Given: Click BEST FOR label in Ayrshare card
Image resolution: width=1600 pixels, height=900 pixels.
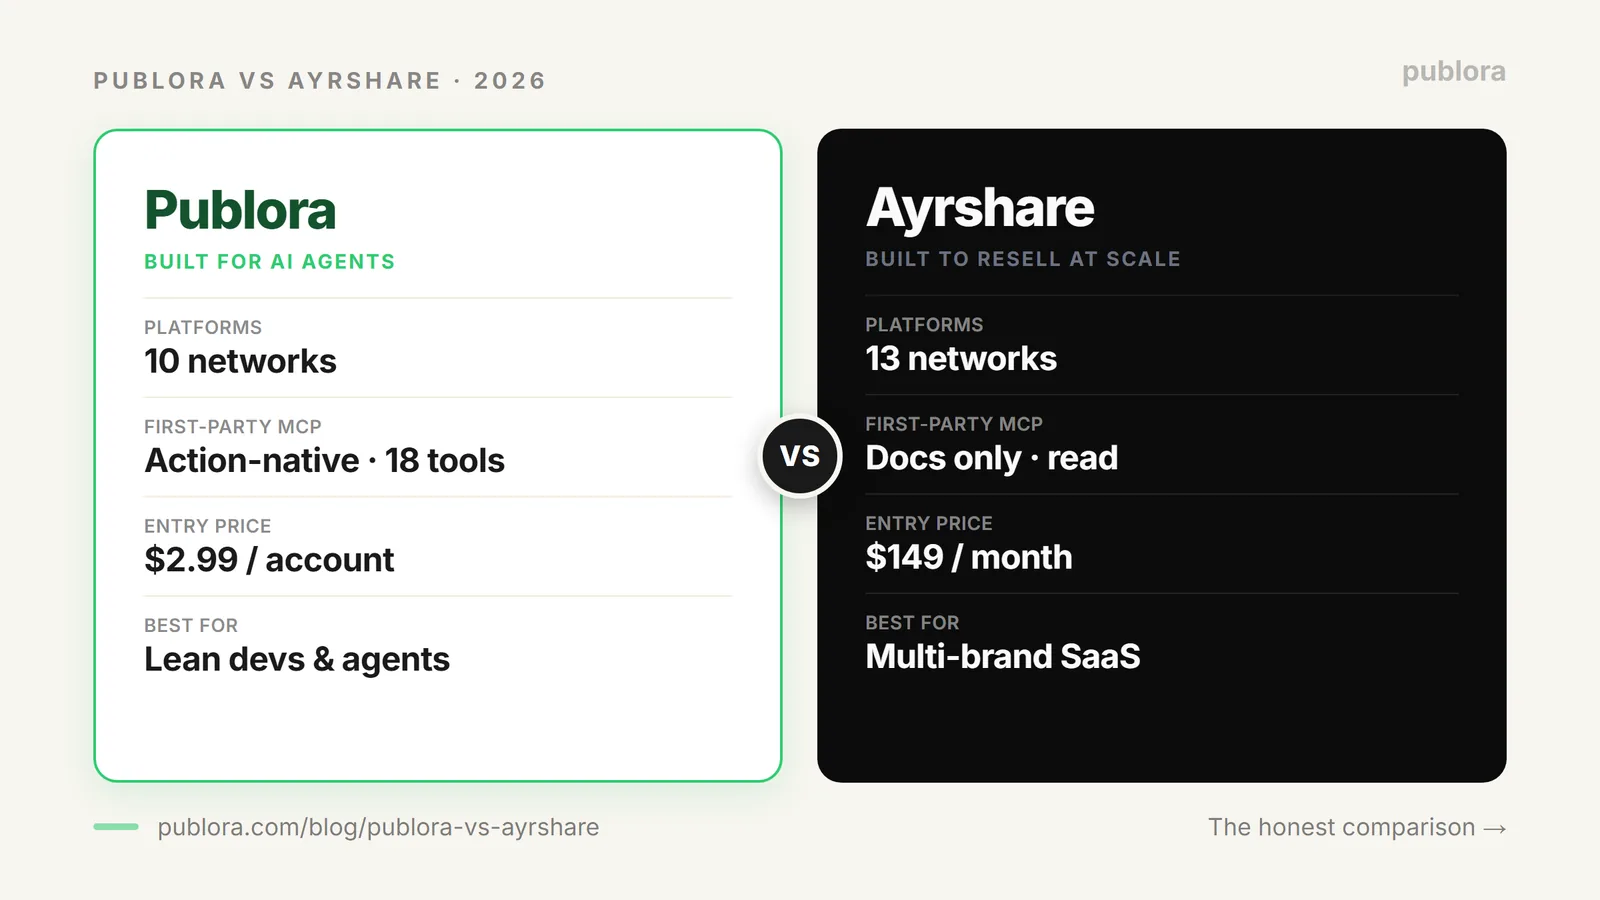Looking at the screenshot, I should point(912,623).
